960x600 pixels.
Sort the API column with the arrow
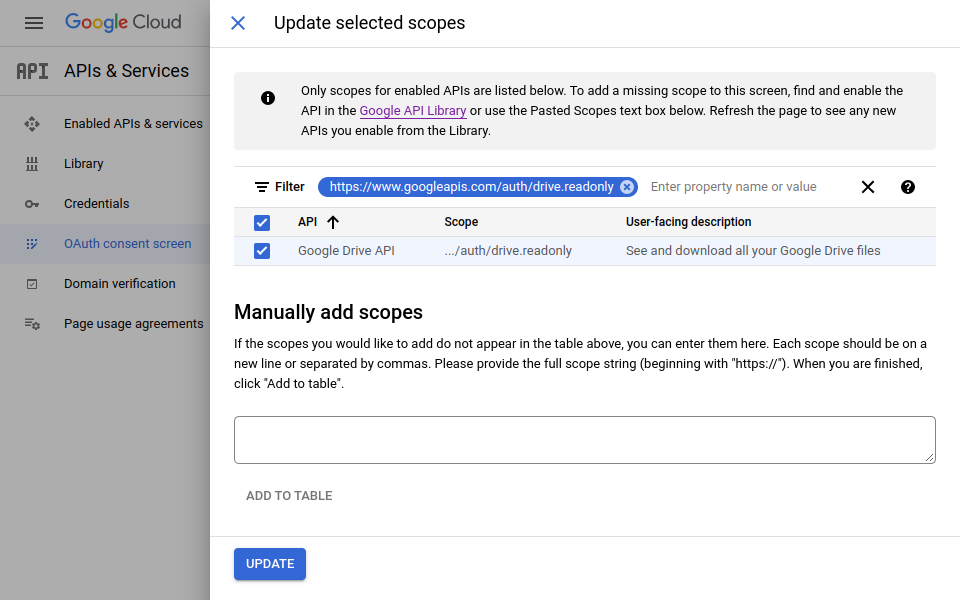tap(333, 222)
